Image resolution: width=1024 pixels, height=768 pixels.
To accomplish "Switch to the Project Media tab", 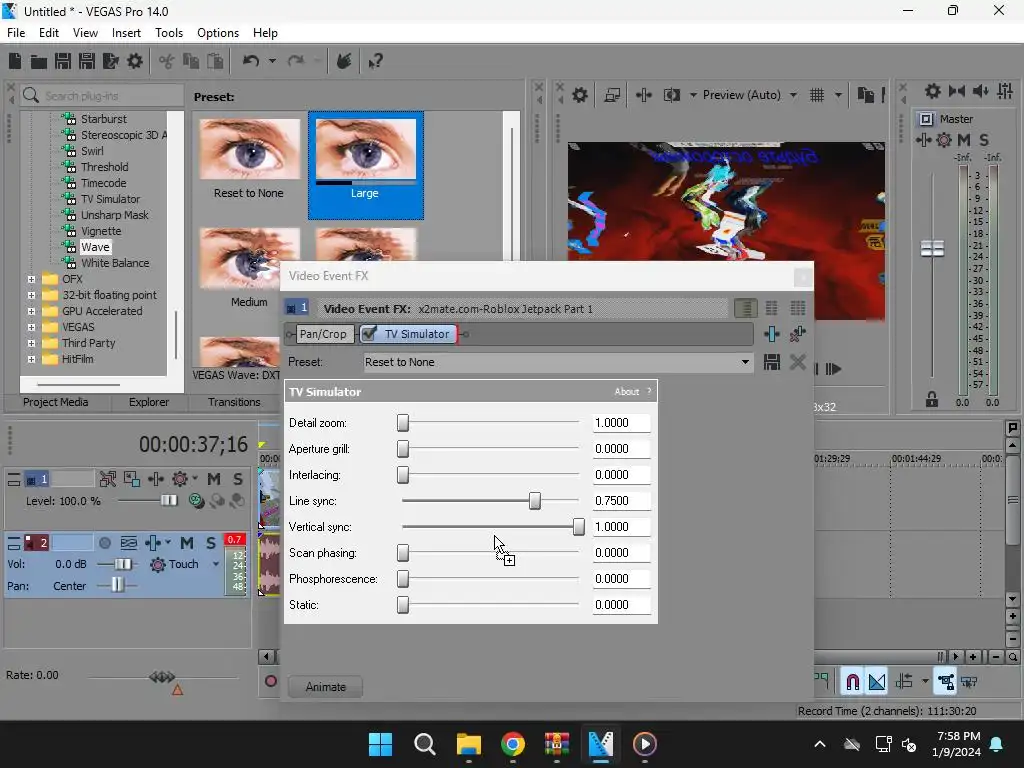I will click(56, 402).
